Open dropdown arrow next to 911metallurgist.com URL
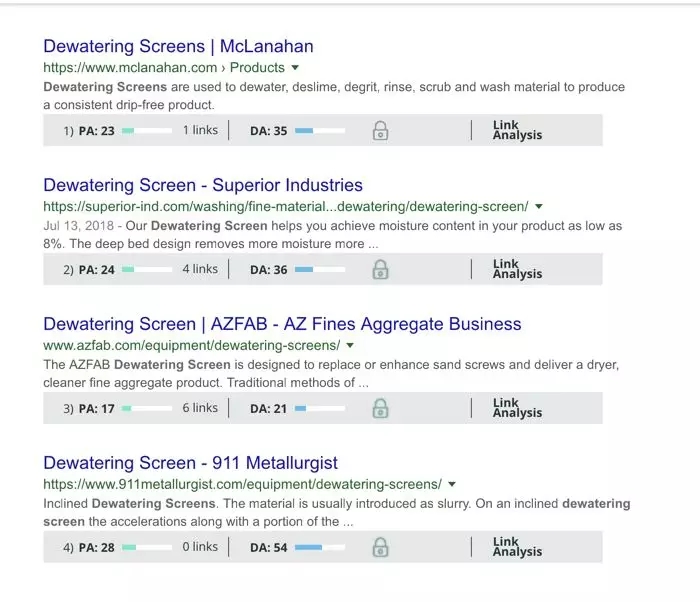Viewport: 700px width, 602px height. point(452,485)
